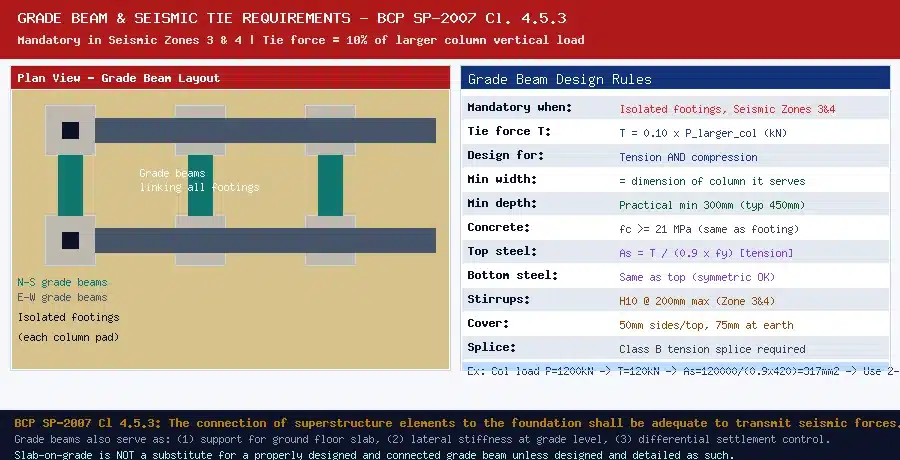900x460 pixels.
Task: Click the lower E-W grade beam bar
Action: (x=265, y=240)
